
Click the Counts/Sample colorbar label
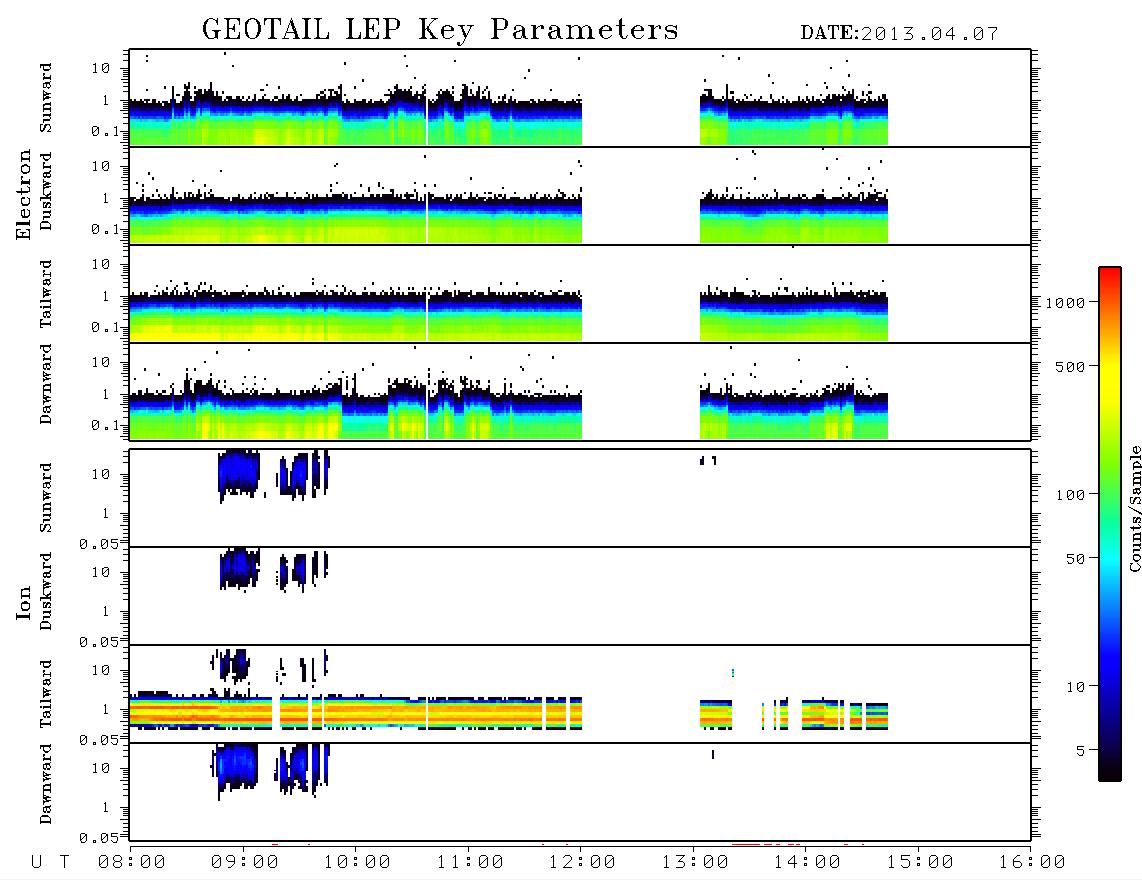point(1135,508)
